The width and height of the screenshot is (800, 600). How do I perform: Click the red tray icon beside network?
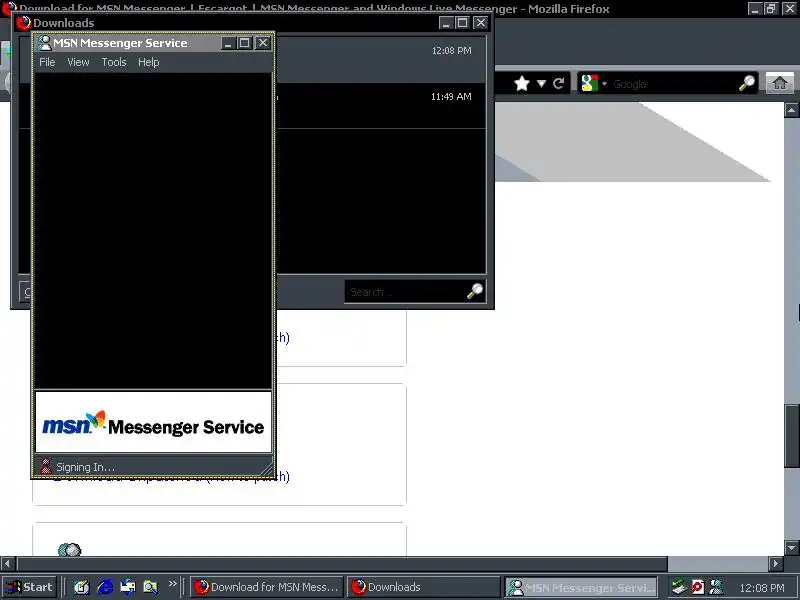(x=697, y=587)
